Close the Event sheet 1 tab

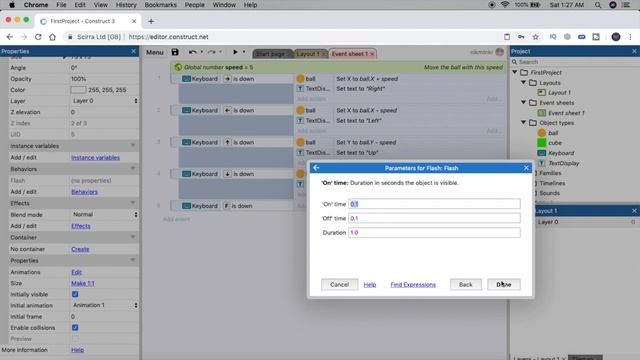click(372, 54)
